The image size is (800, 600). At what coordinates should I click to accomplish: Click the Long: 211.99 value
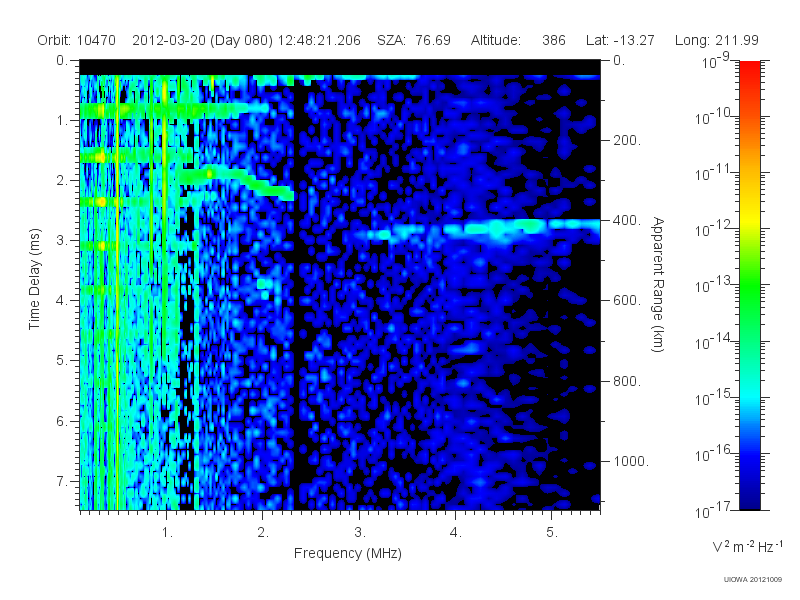click(x=716, y=40)
